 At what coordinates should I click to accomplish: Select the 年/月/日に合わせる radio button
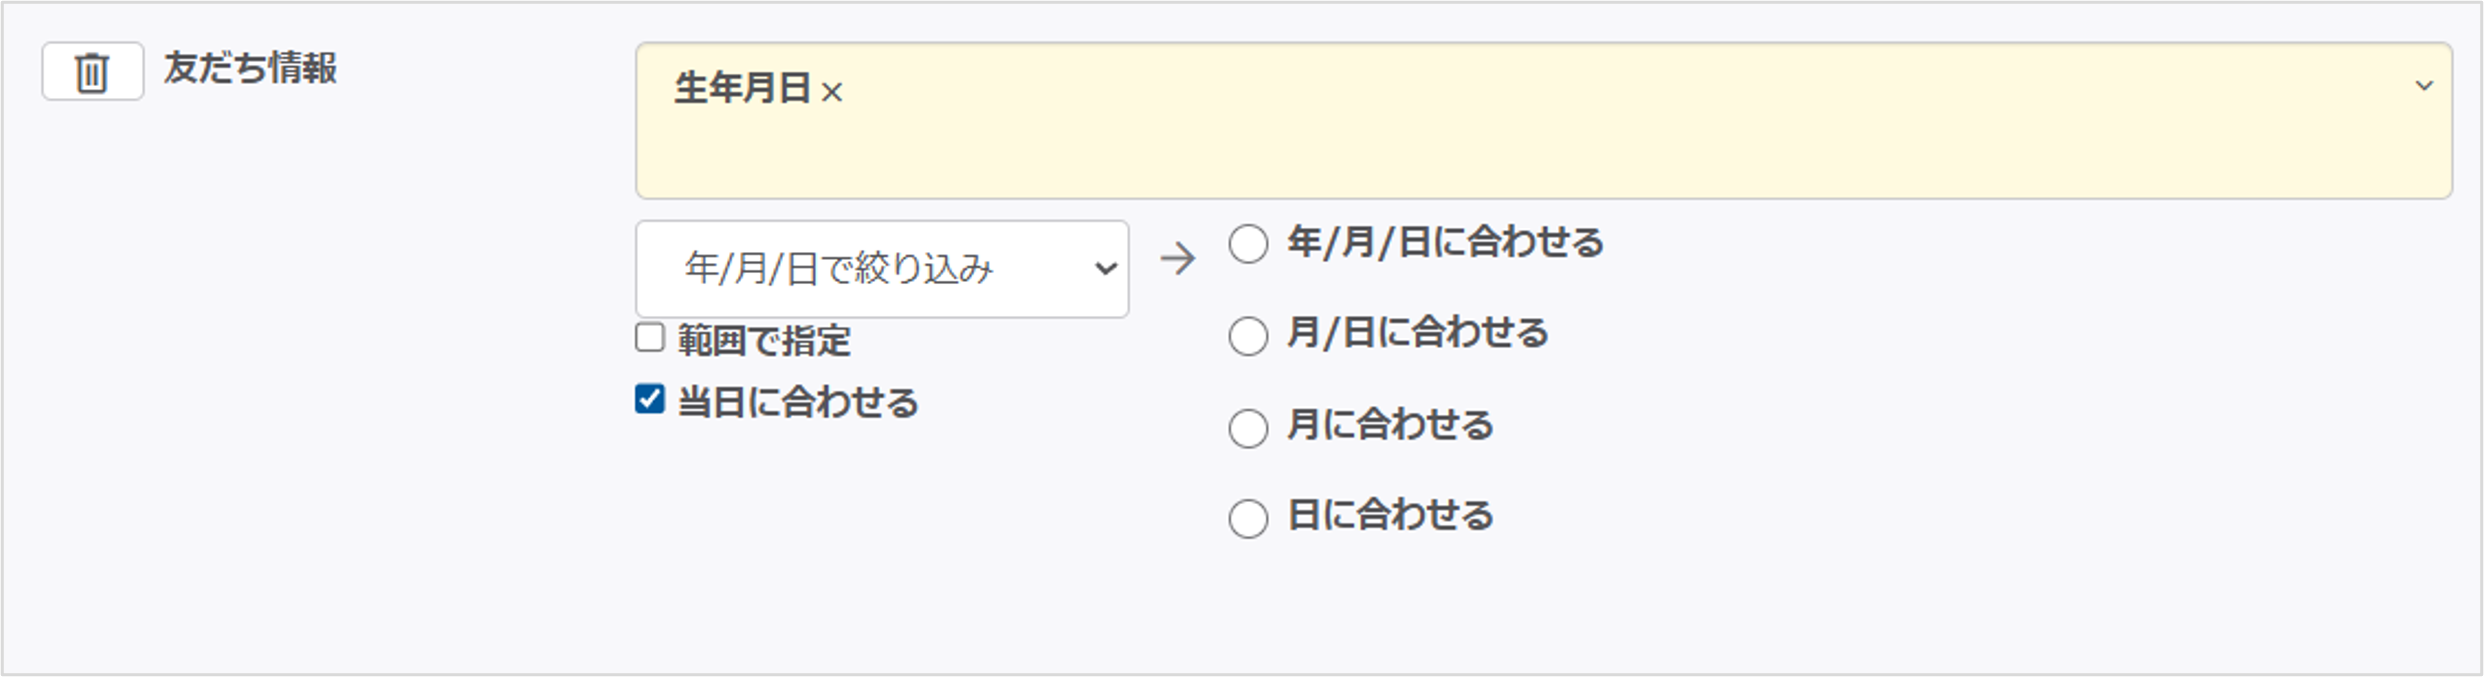pos(1248,244)
